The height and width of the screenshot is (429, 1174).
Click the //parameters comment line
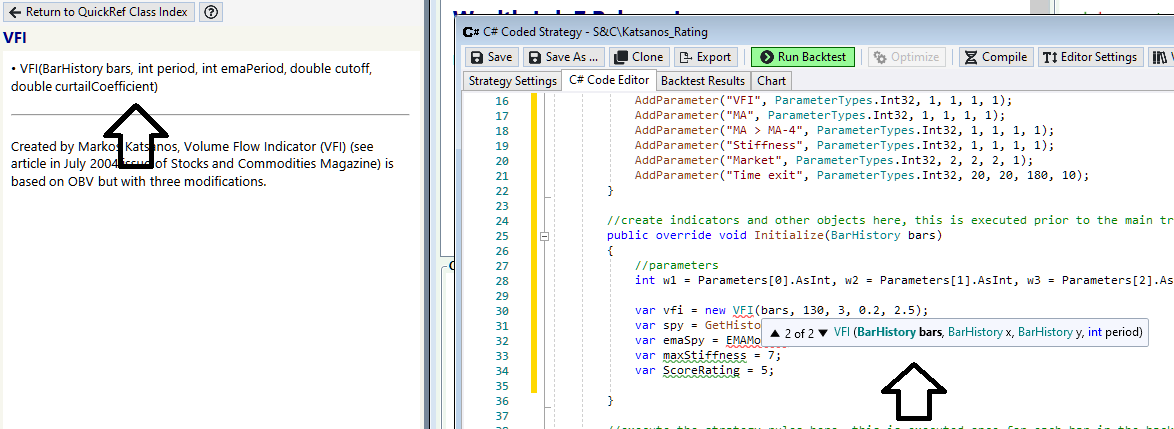pos(676,265)
